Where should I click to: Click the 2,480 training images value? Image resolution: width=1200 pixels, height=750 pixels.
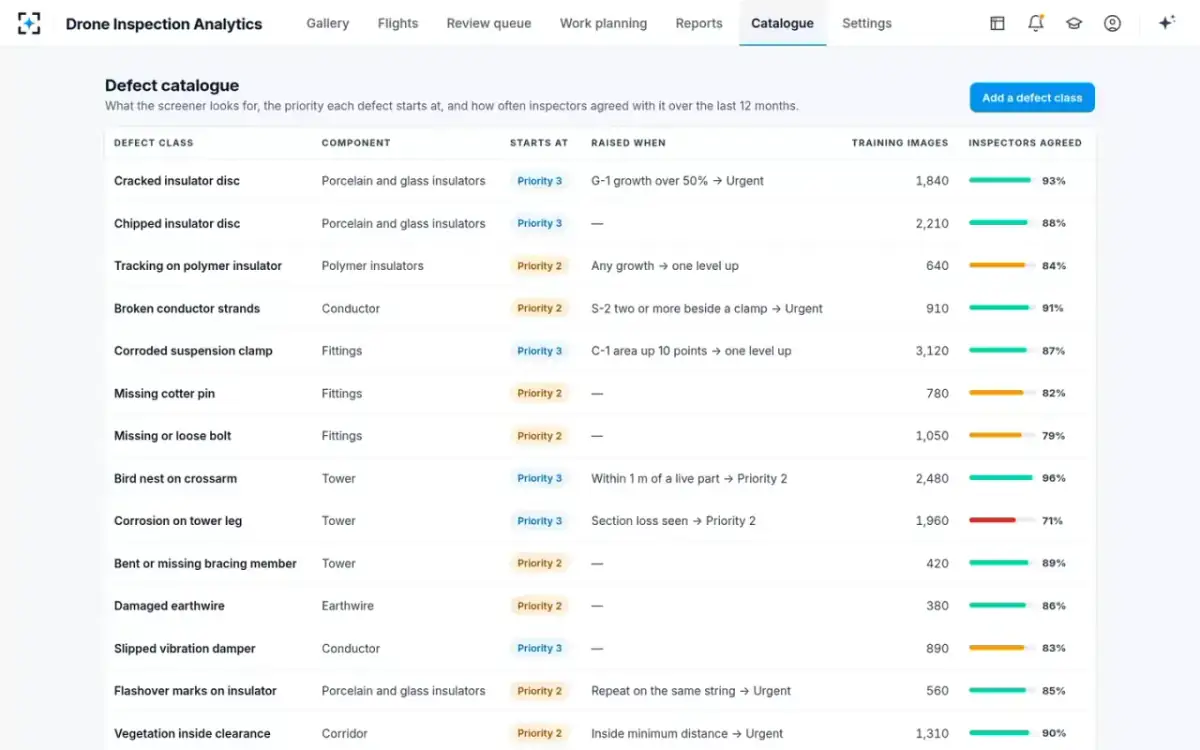point(932,478)
